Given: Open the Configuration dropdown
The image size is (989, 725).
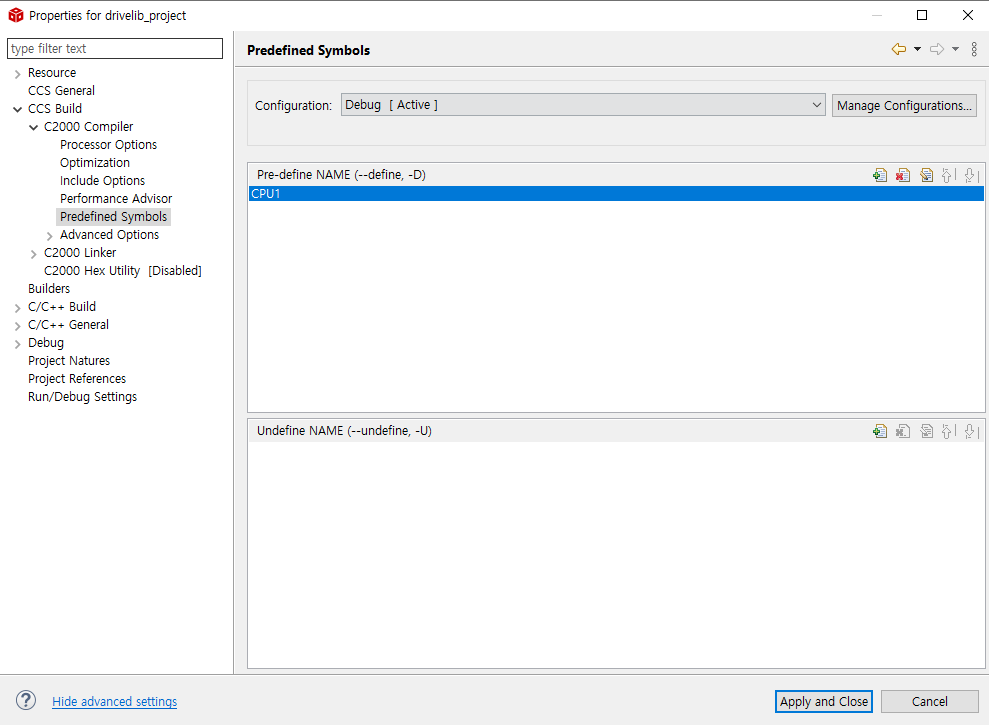Looking at the screenshot, I should click(x=818, y=104).
